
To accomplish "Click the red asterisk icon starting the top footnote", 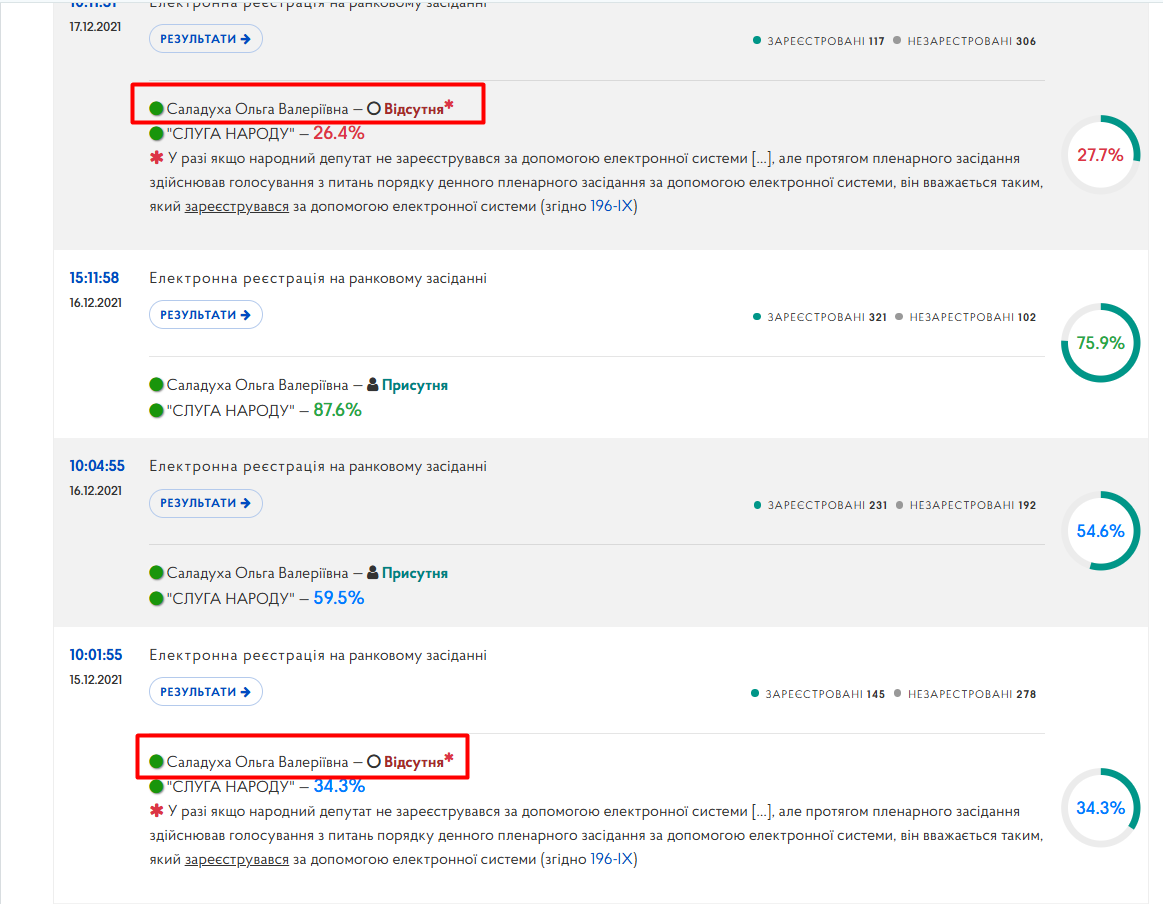I will click(x=156, y=157).
